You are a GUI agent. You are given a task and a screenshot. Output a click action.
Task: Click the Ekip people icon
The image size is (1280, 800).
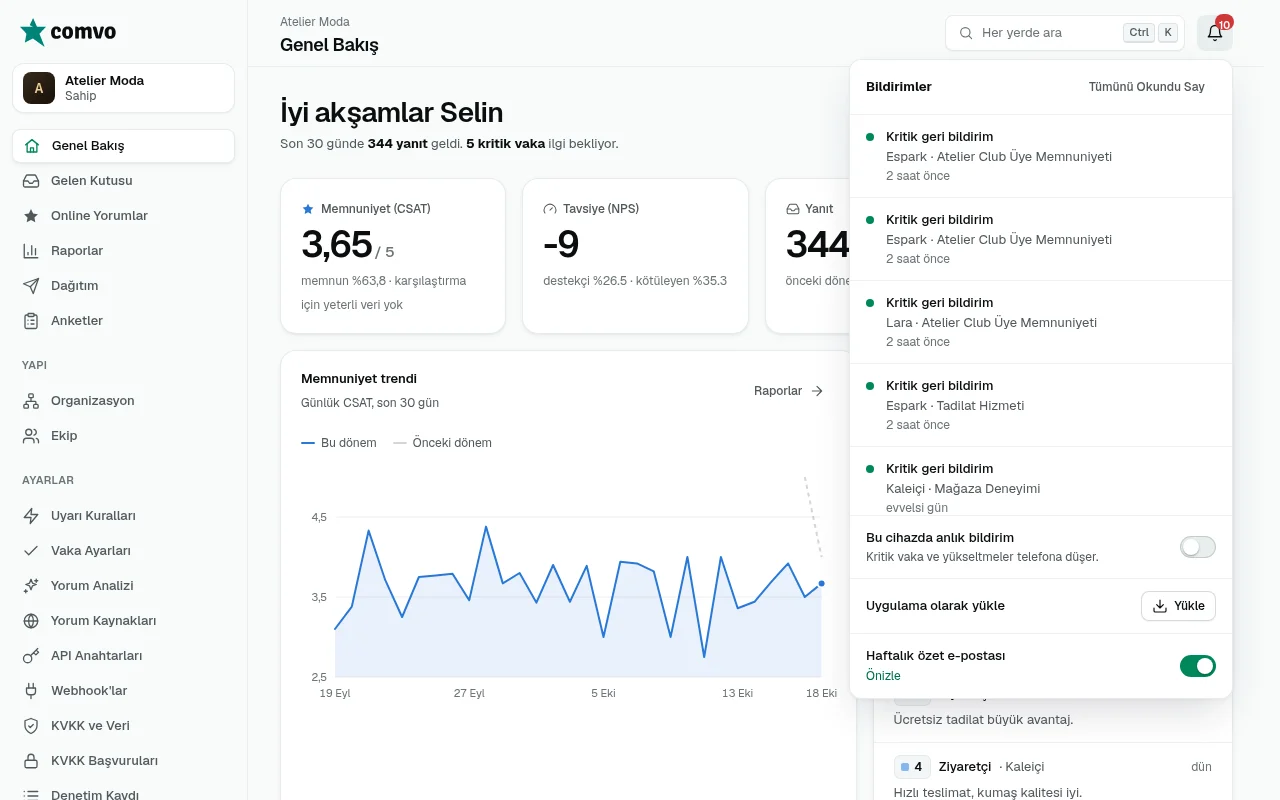[31, 436]
